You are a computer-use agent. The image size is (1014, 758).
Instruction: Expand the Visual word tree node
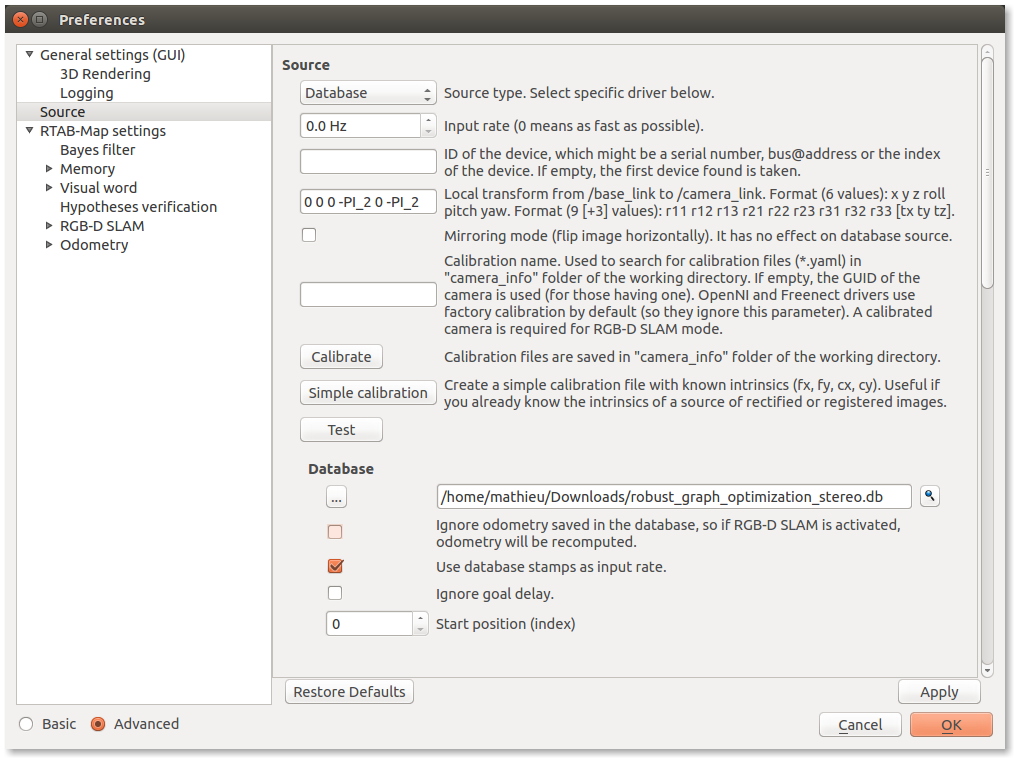point(49,188)
